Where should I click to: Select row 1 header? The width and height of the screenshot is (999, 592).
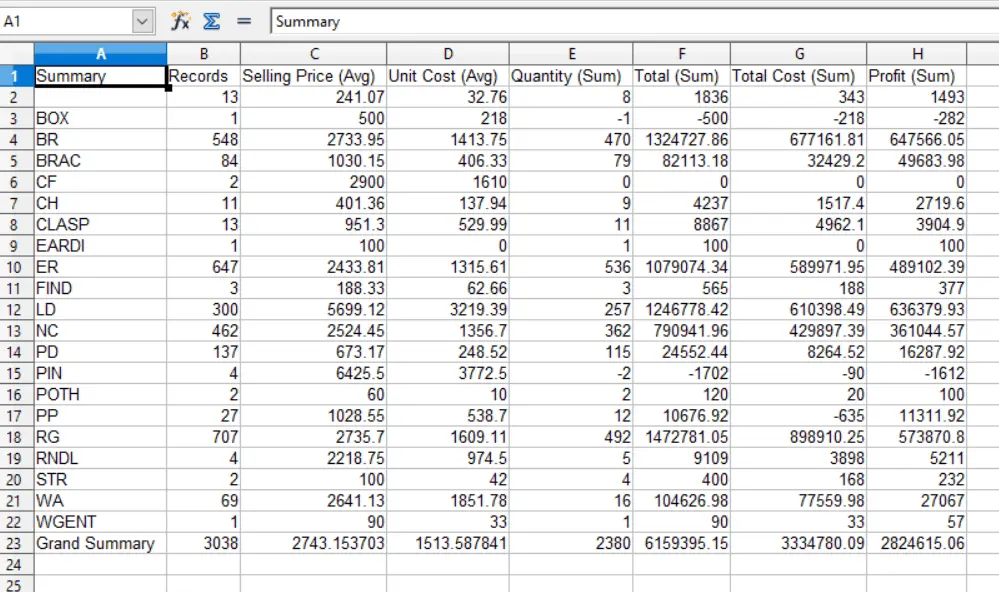17,76
